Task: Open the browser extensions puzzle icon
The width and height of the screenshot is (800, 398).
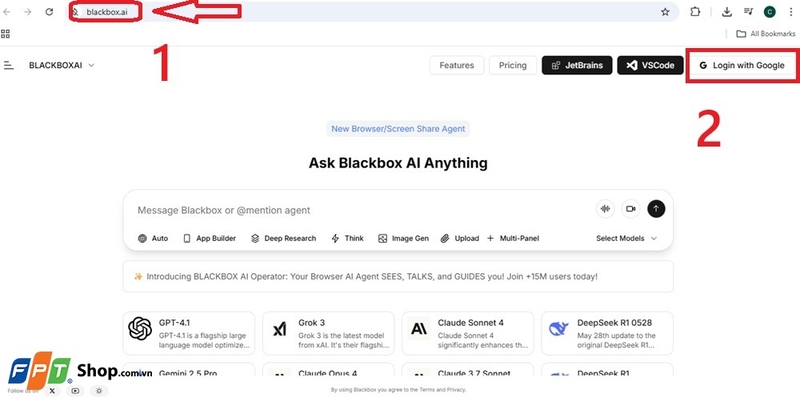Action: [695, 12]
